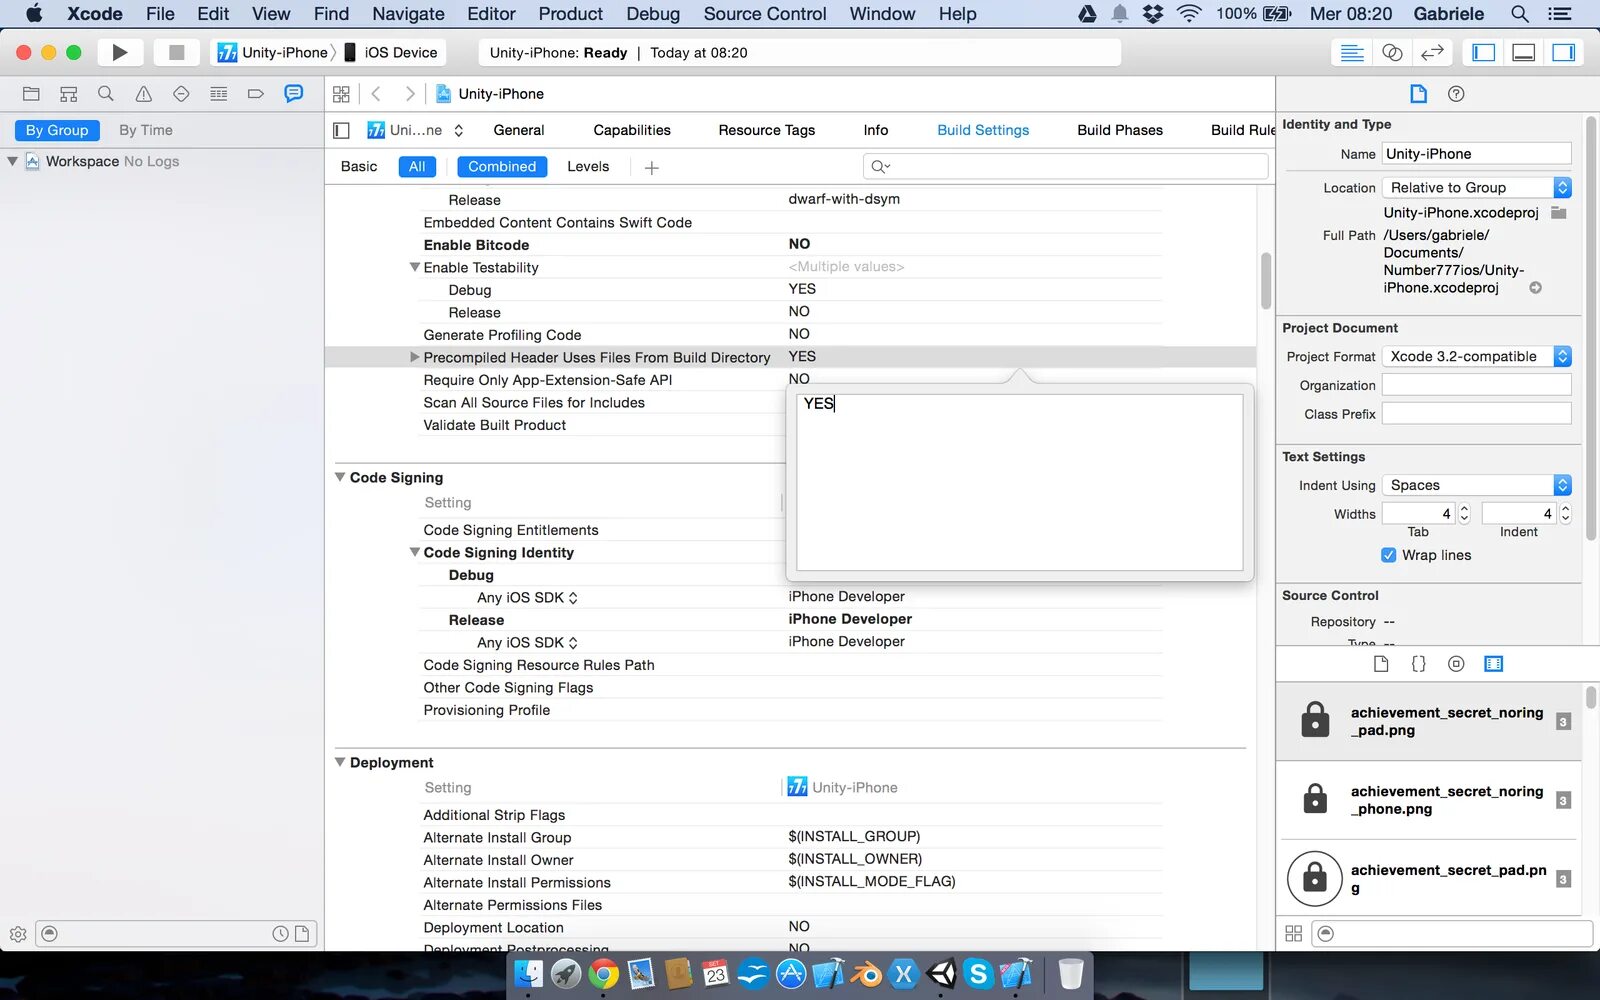Switch media library to icon grid view

(x=1293, y=933)
